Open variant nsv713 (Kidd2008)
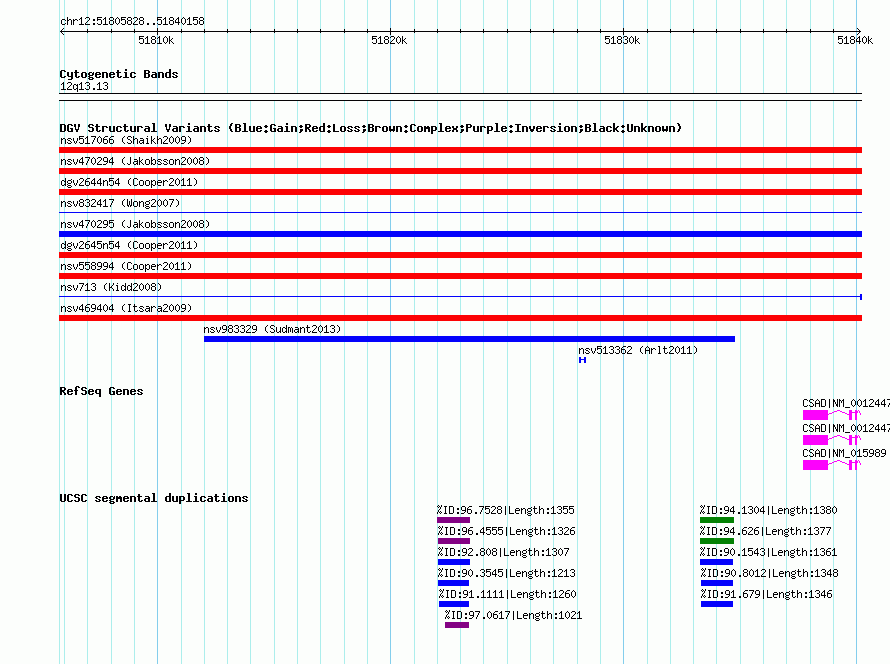 [x=111, y=287]
